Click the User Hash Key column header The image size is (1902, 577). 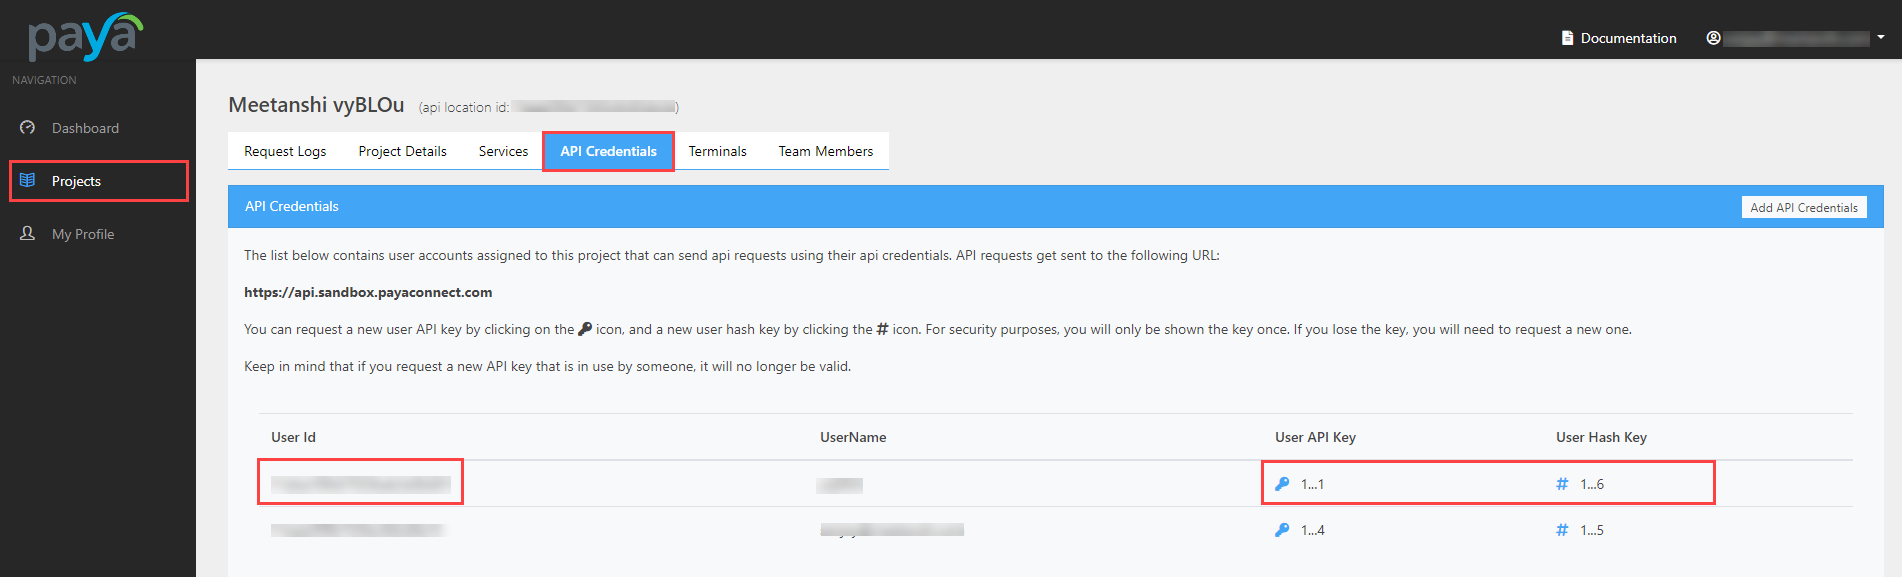tap(1601, 437)
